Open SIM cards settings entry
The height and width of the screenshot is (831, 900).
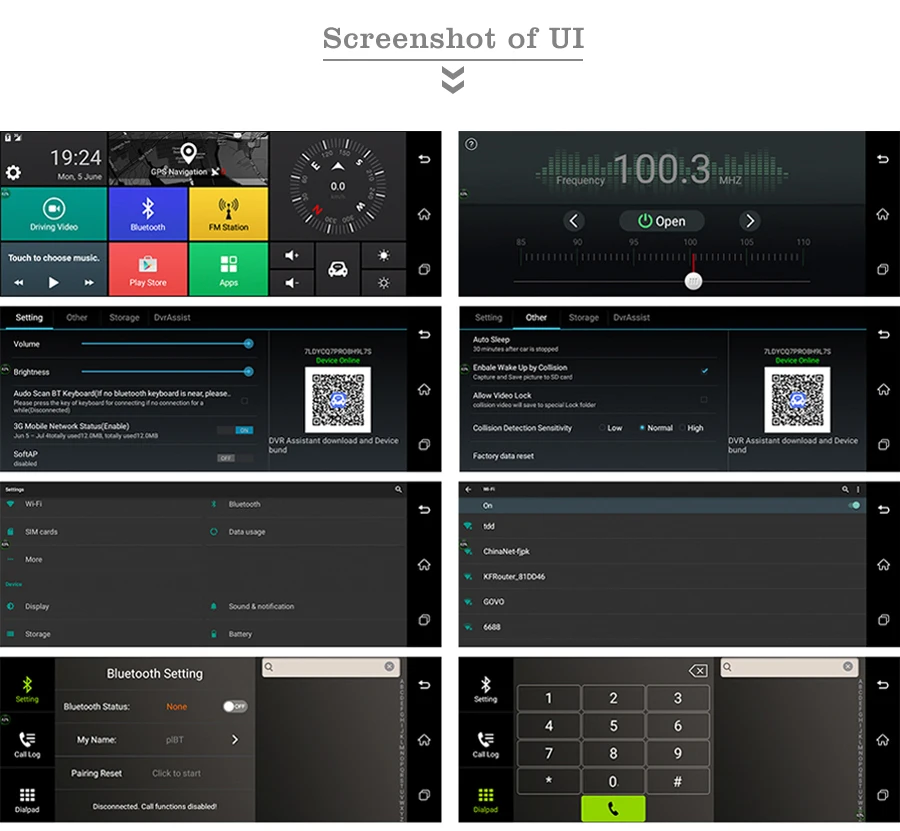click(103, 532)
